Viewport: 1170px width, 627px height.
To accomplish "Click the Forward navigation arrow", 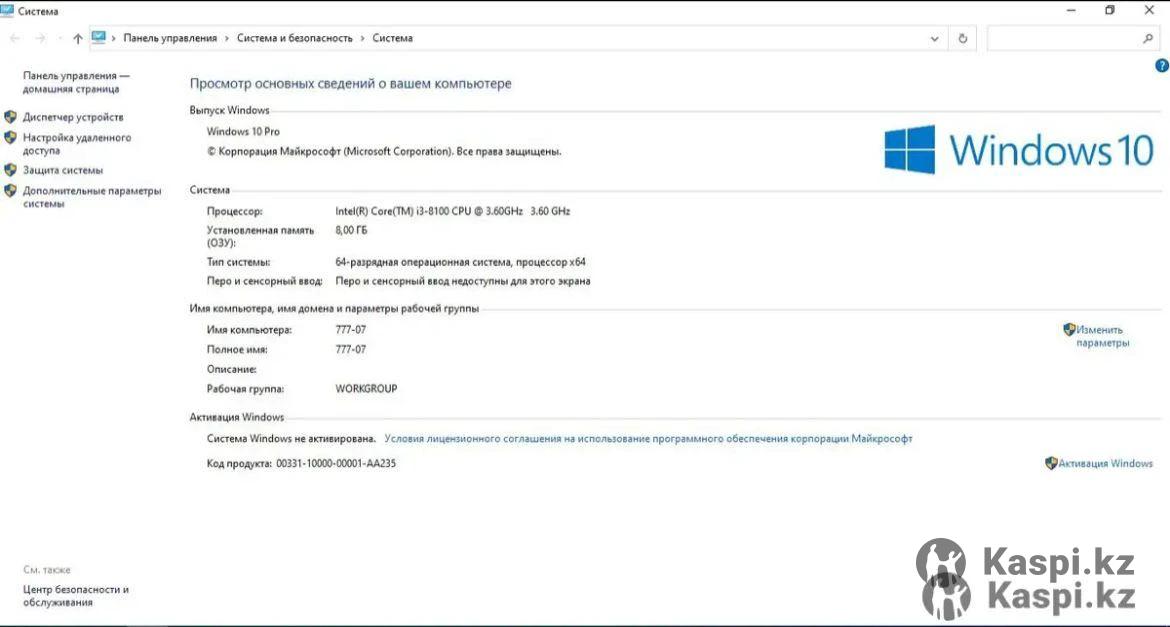I will pyautogui.click(x=40, y=39).
